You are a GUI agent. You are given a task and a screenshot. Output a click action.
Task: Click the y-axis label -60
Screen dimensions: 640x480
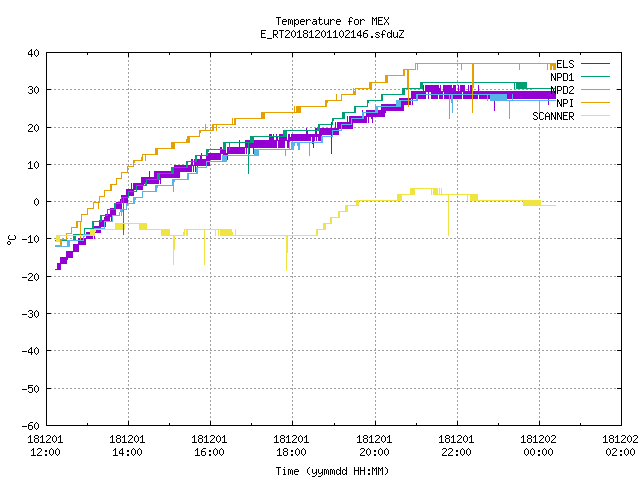point(31,426)
